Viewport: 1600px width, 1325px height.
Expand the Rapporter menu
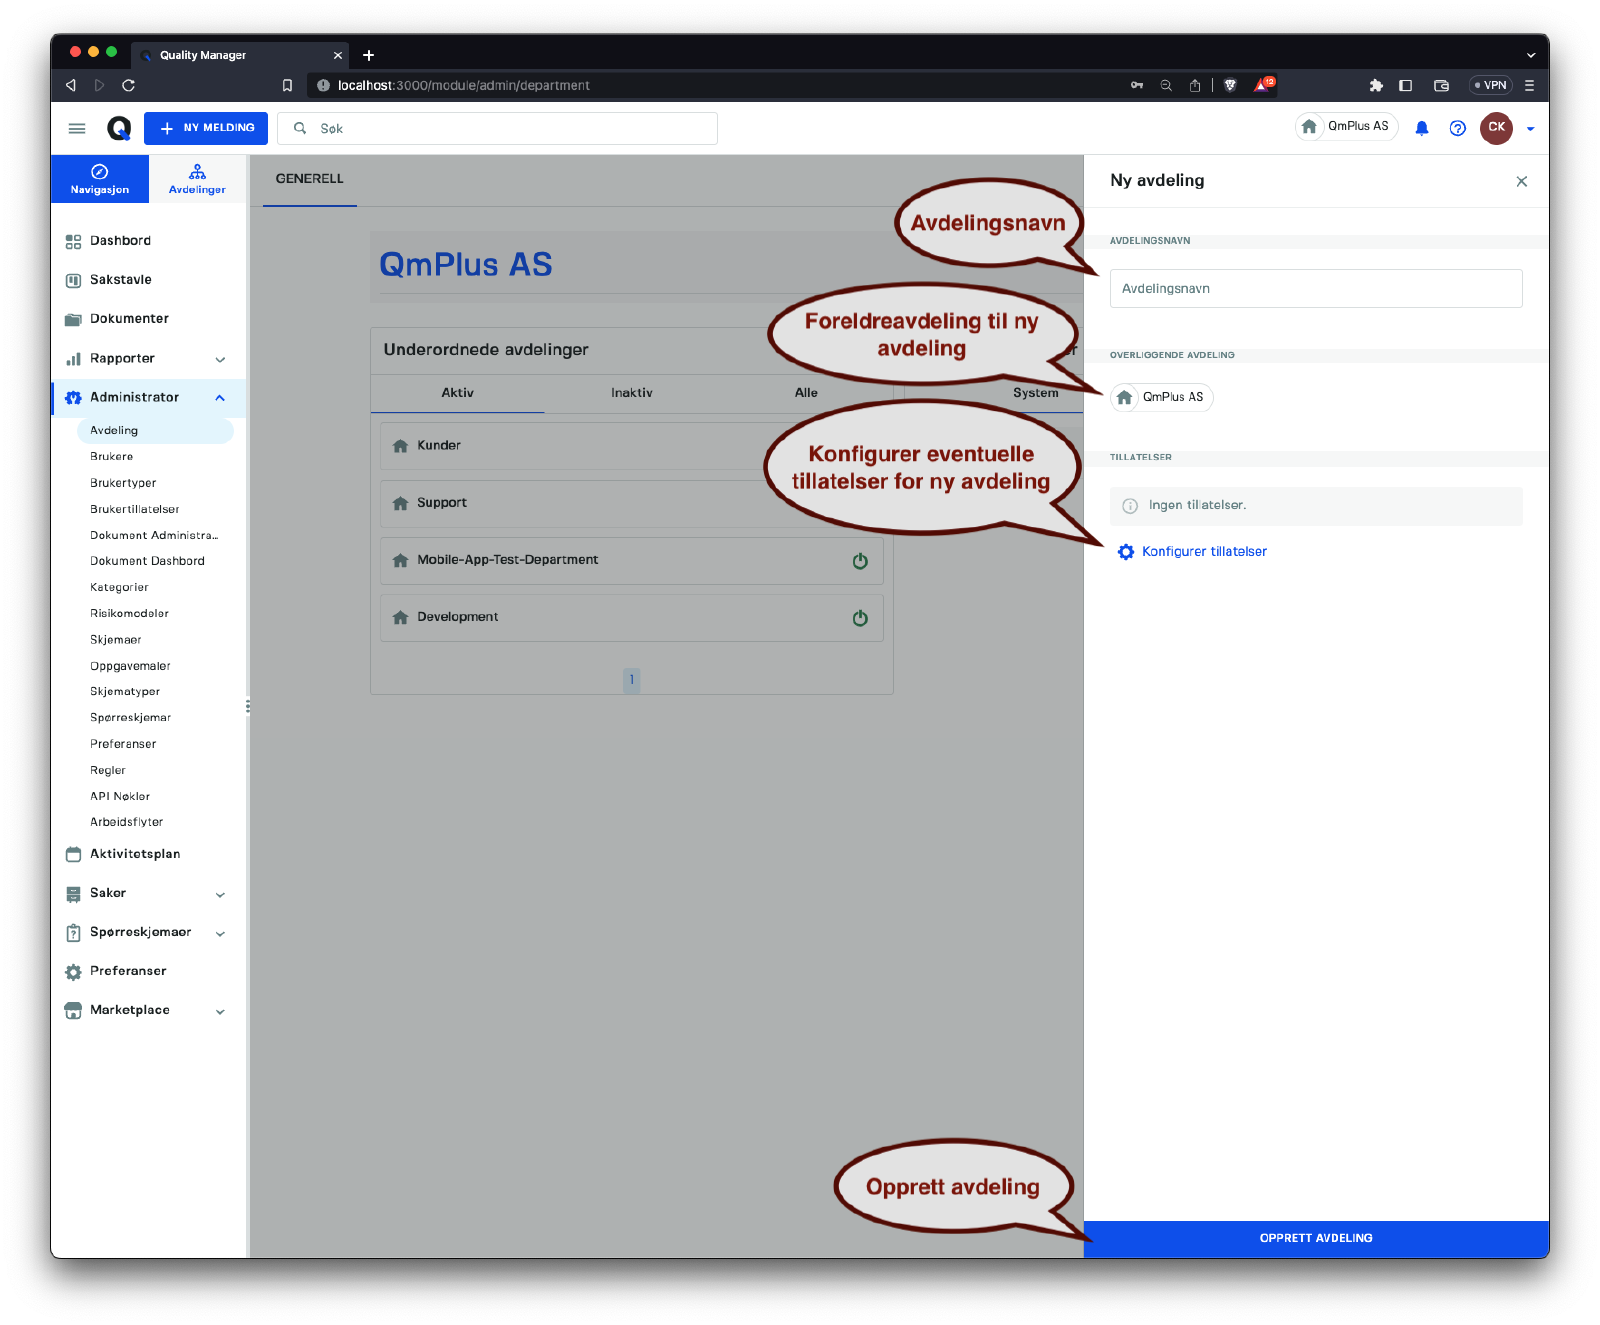pyautogui.click(x=220, y=359)
